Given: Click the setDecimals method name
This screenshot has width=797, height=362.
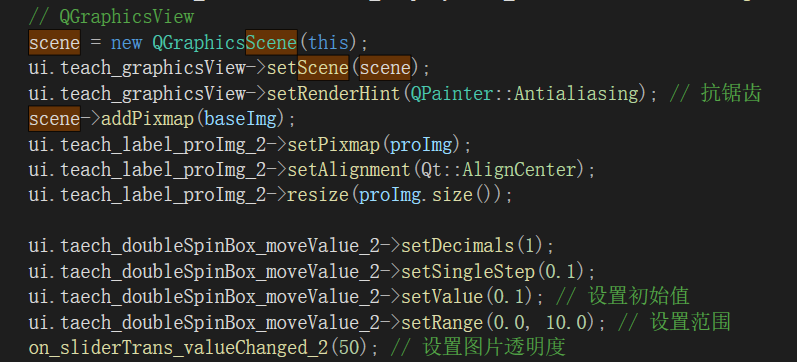Looking at the screenshot, I should (457, 246).
